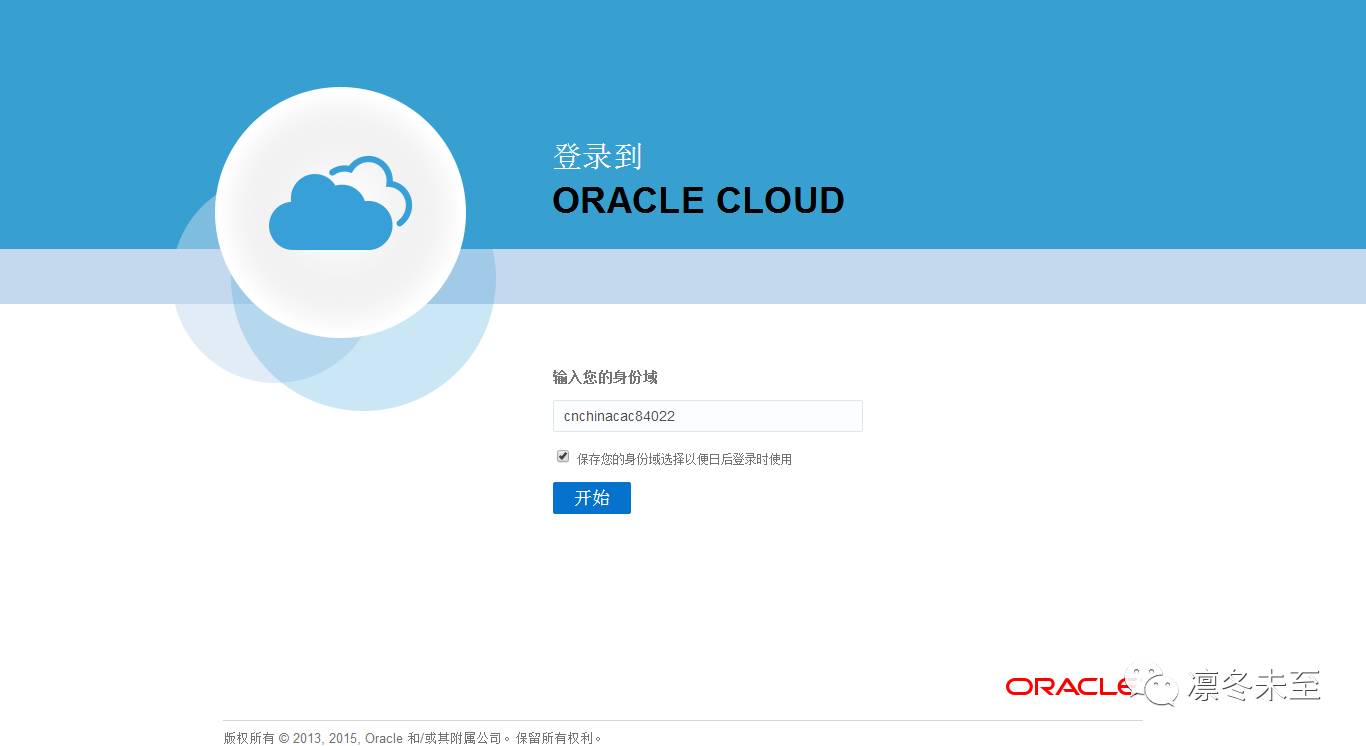The height and width of the screenshot is (746, 1366).
Task: Toggle the save identity domain checkbox
Action: (x=563, y=456)
